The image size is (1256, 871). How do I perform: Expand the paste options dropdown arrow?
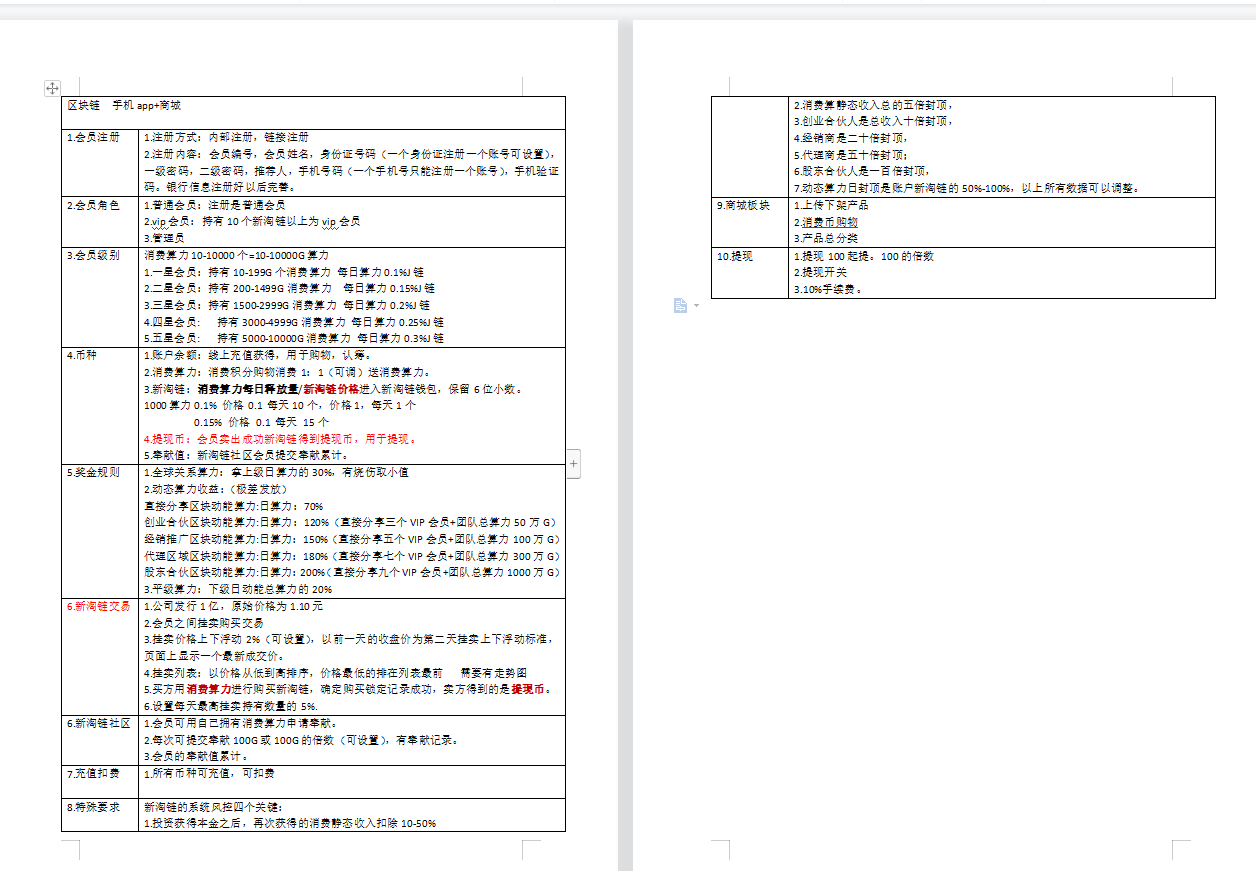(x=696, y=305)
